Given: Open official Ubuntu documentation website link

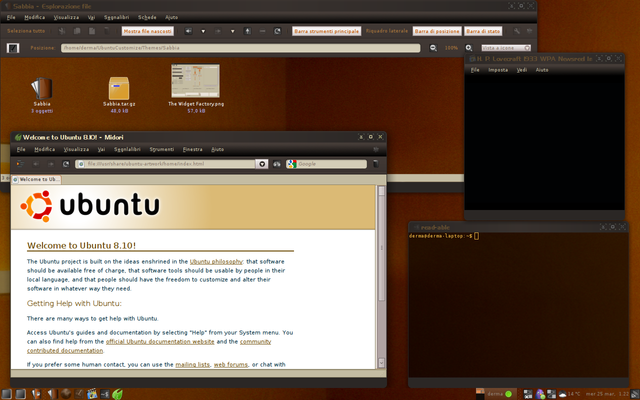Looking at the screenshot, I should click(x=160, y=342).
